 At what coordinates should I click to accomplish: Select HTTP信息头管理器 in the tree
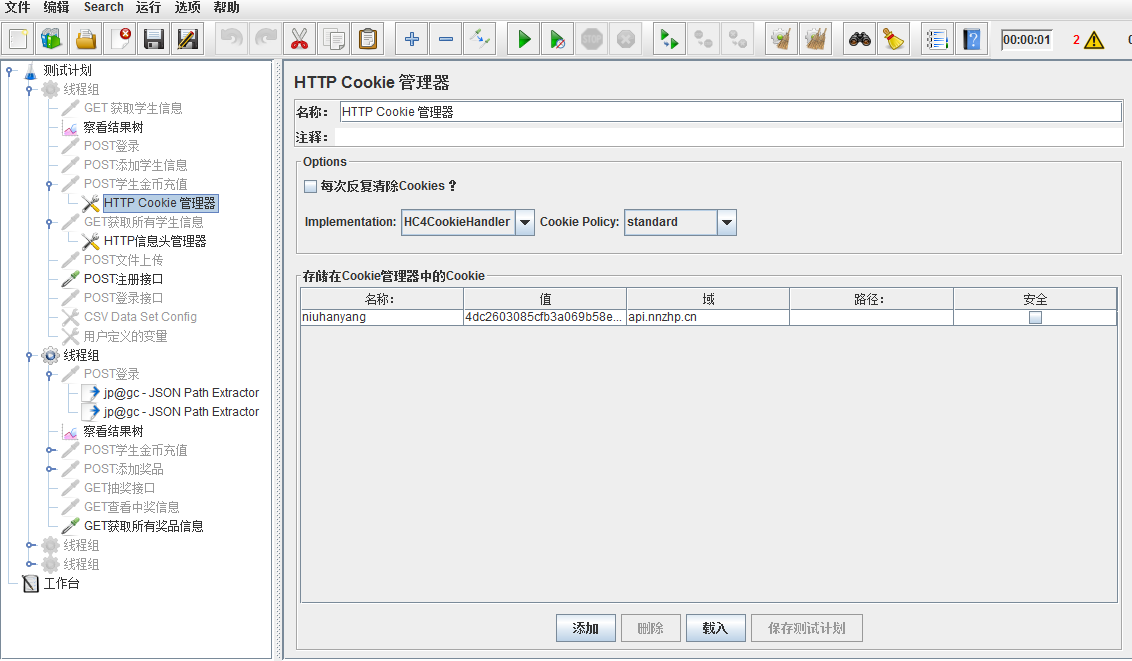point(155,241)
